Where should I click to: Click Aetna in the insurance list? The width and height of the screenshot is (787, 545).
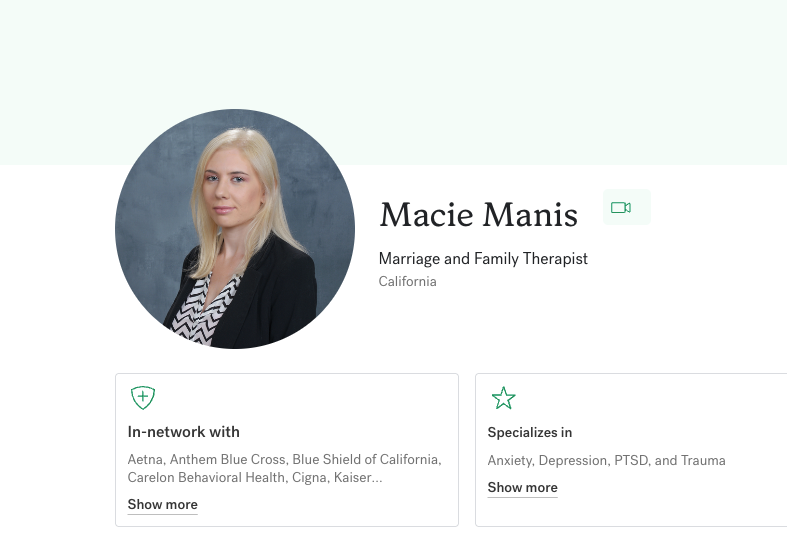pos(146,460)
